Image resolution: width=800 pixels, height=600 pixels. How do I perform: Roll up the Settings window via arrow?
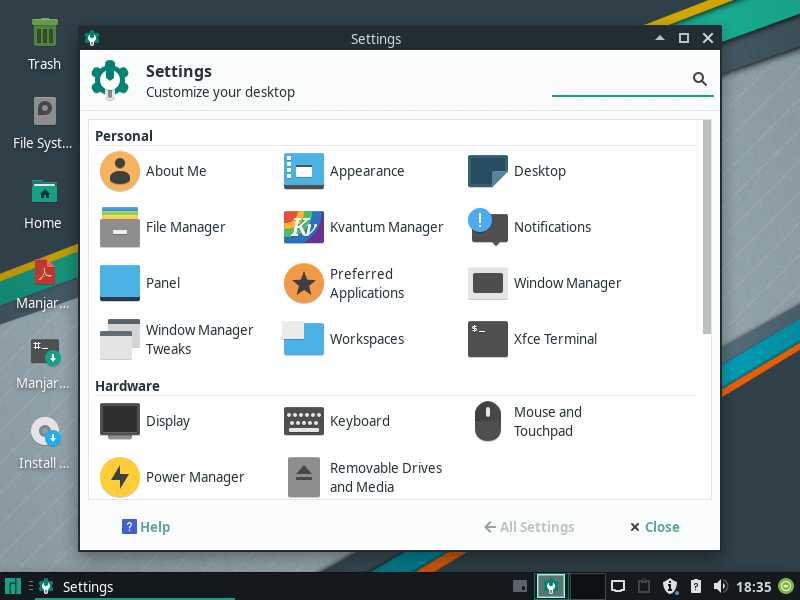tap(660, 38)
